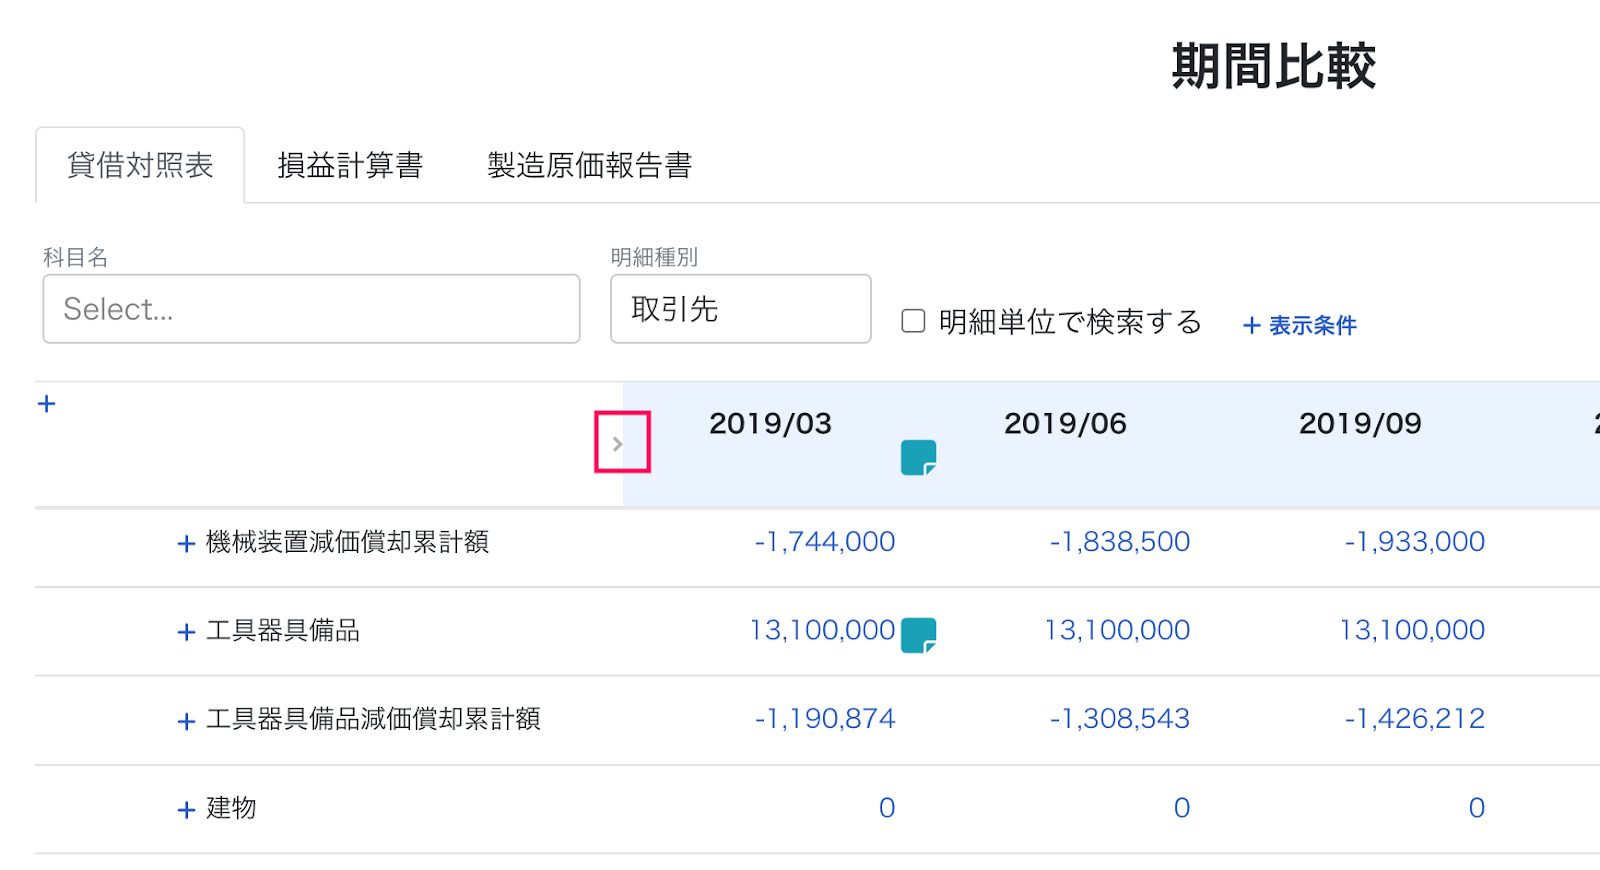This screenshot has width=1600, height=870.
Task: Open the -1,933,000 value for 2019/09
Action: click(x=1415, y=542)
